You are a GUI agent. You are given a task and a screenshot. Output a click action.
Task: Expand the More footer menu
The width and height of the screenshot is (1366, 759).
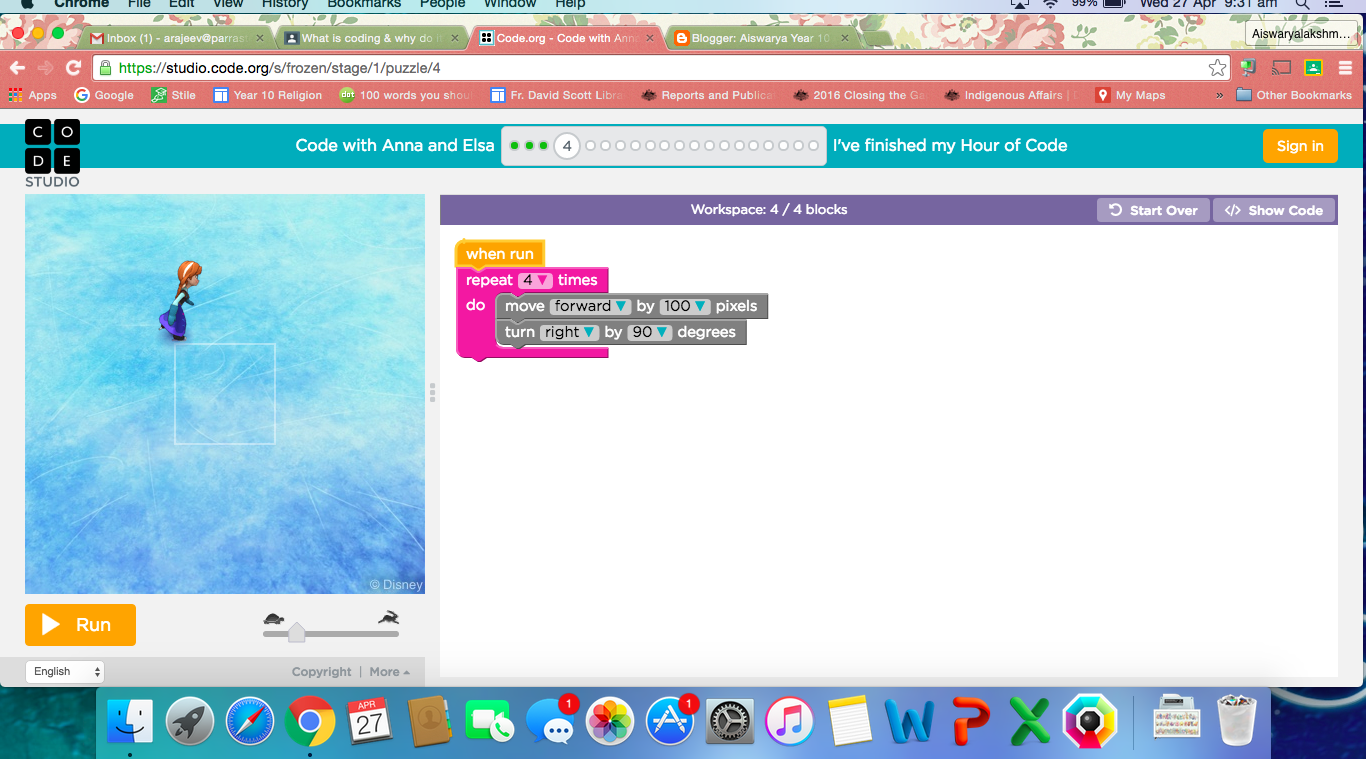point(390,672)
